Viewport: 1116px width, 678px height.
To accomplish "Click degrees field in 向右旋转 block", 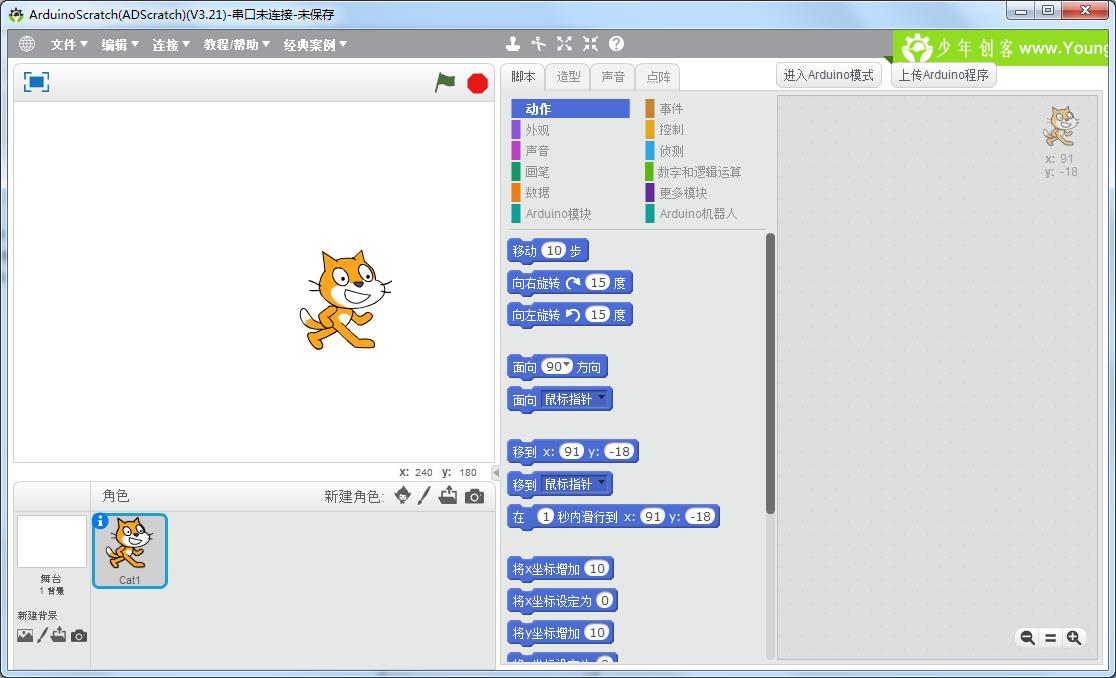I will [599, 282].
